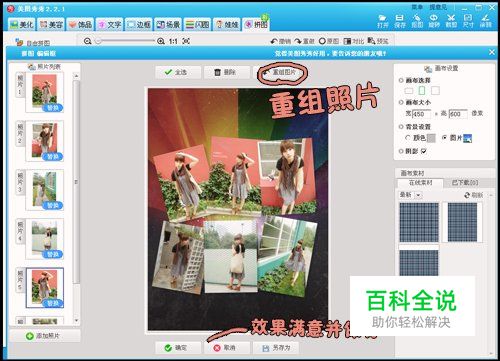Switch to the 美化 tab
This screenshot has width=500, height=361.
(22, 24)
